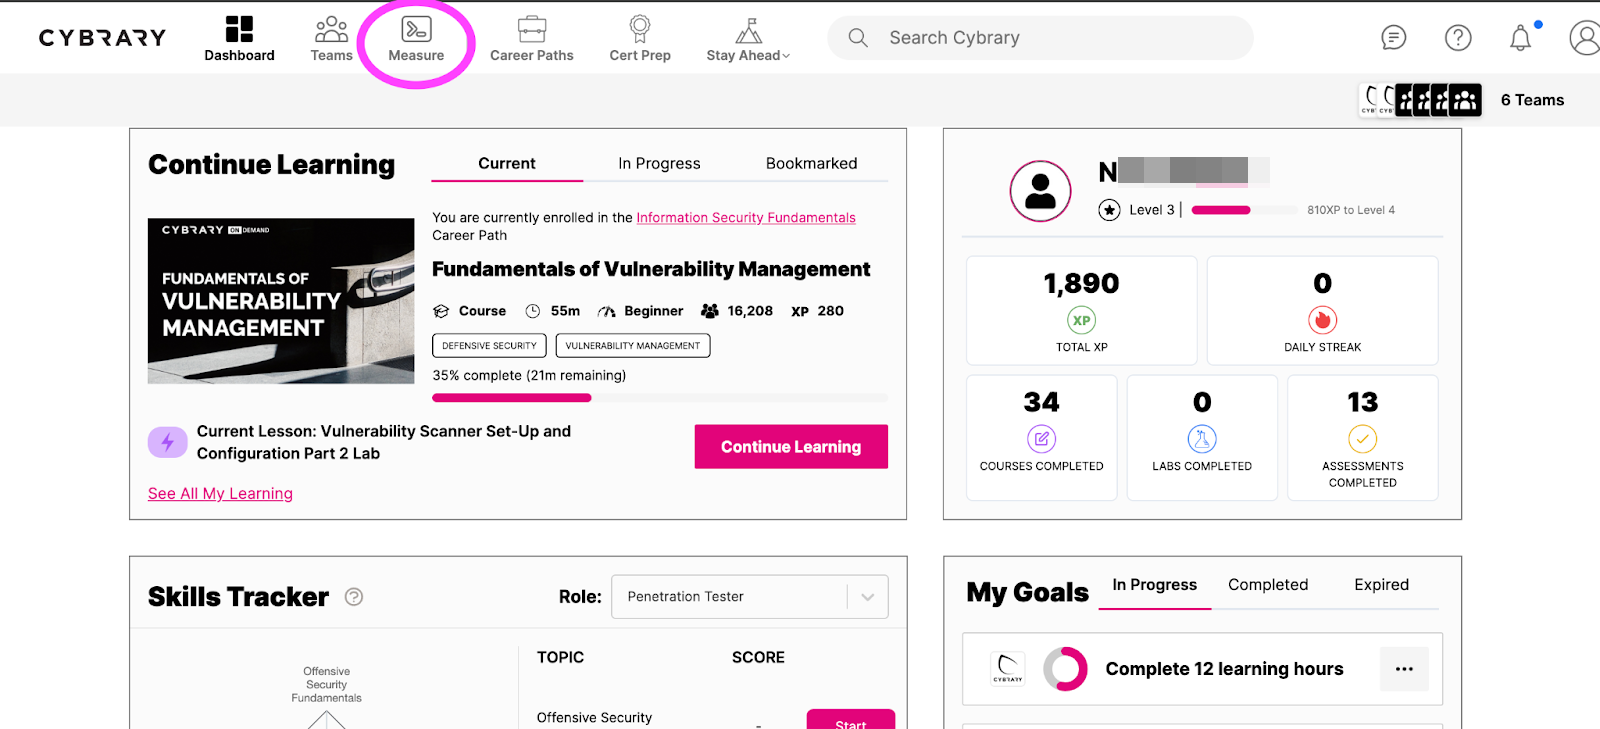Expand the Stay Ahead menu

748,39
